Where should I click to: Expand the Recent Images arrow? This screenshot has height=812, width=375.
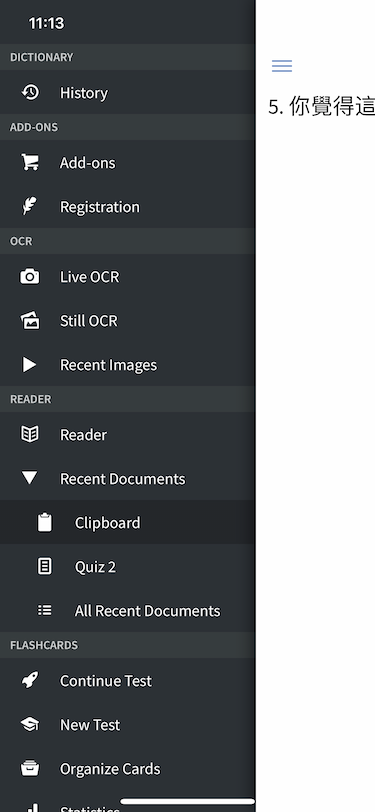click(30, 365)
